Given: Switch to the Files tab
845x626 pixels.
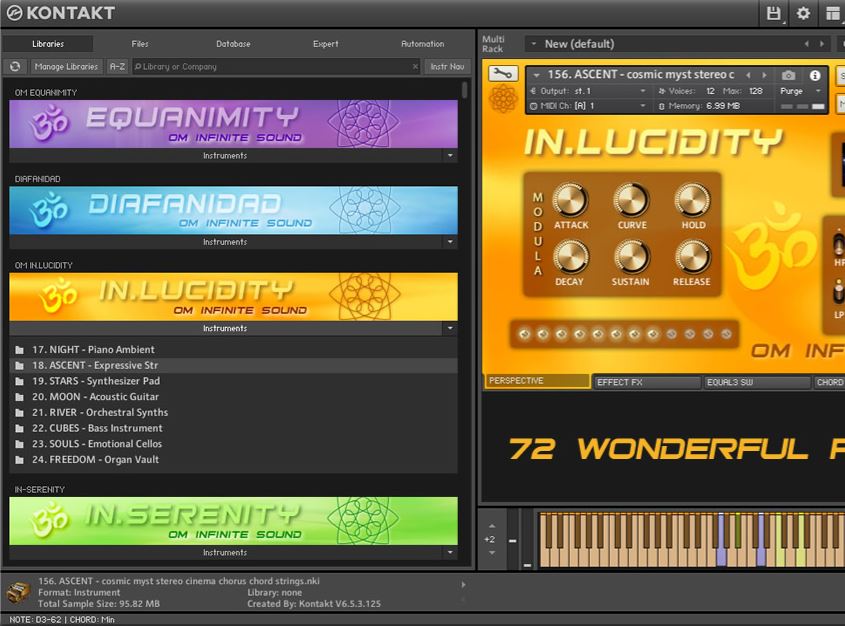Looking at the screenshot, I should tap(140, 44).
